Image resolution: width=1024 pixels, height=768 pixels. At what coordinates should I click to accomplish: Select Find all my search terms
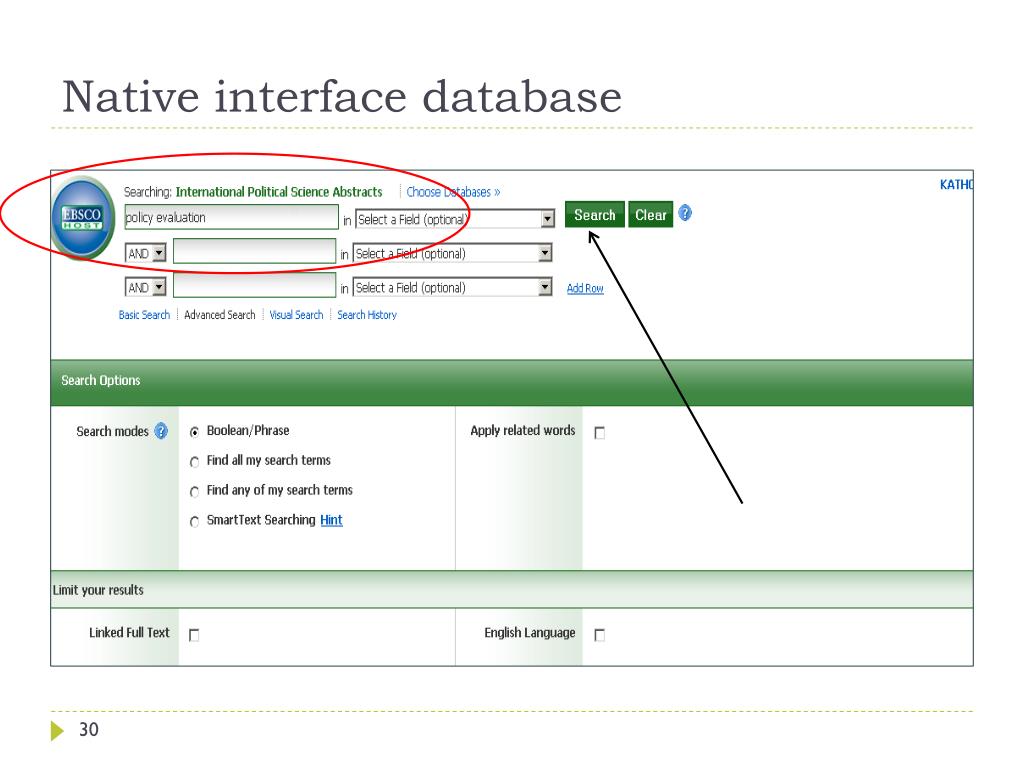(x=194, y=462)
